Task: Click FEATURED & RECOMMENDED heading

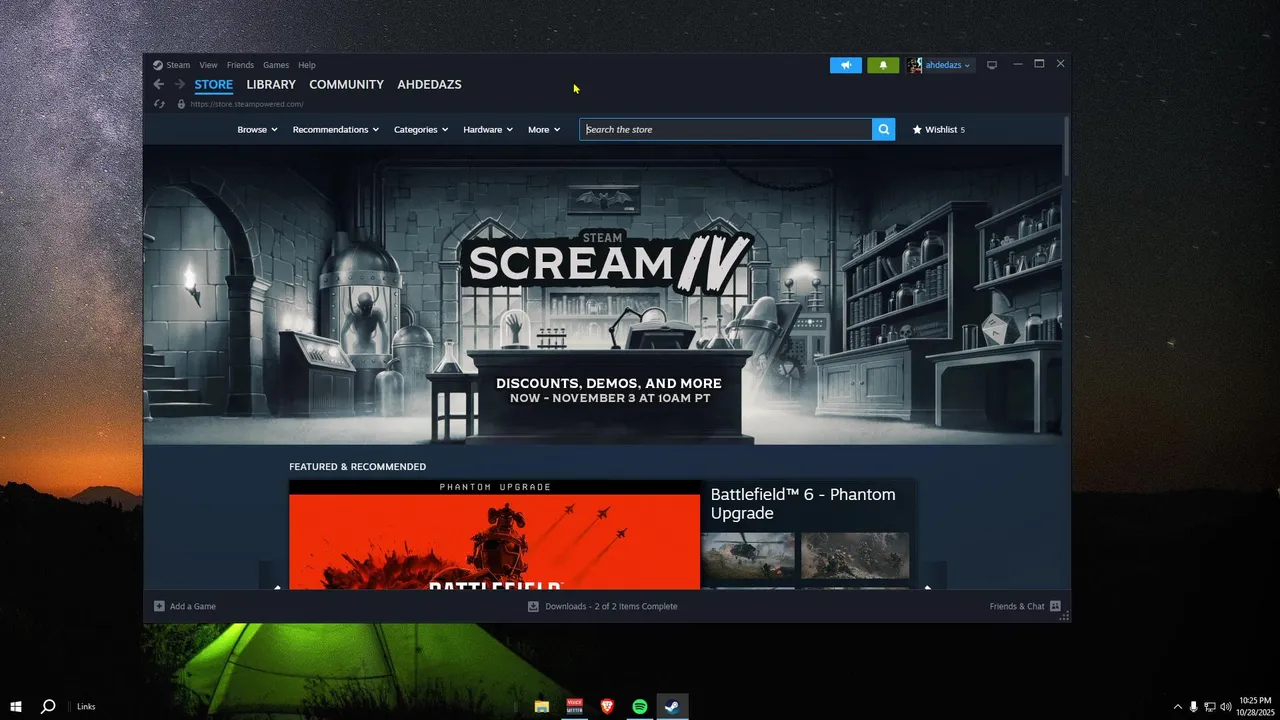Action: [357, 467]
